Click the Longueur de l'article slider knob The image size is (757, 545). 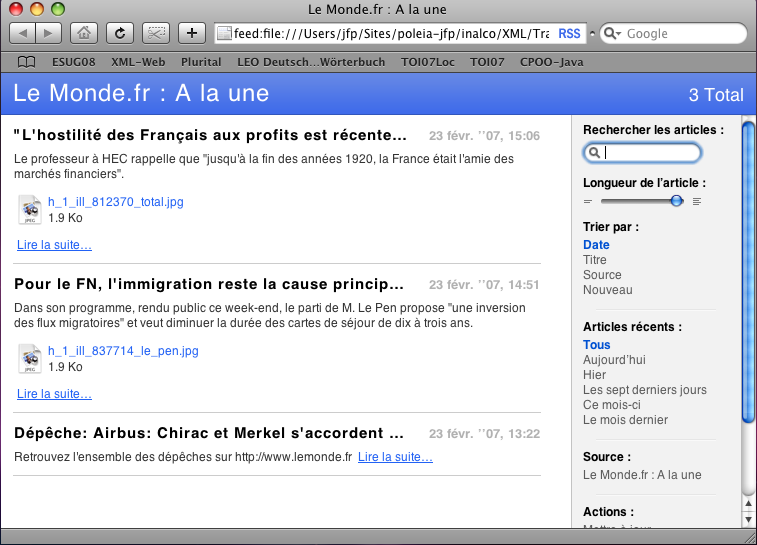[677, 201]
